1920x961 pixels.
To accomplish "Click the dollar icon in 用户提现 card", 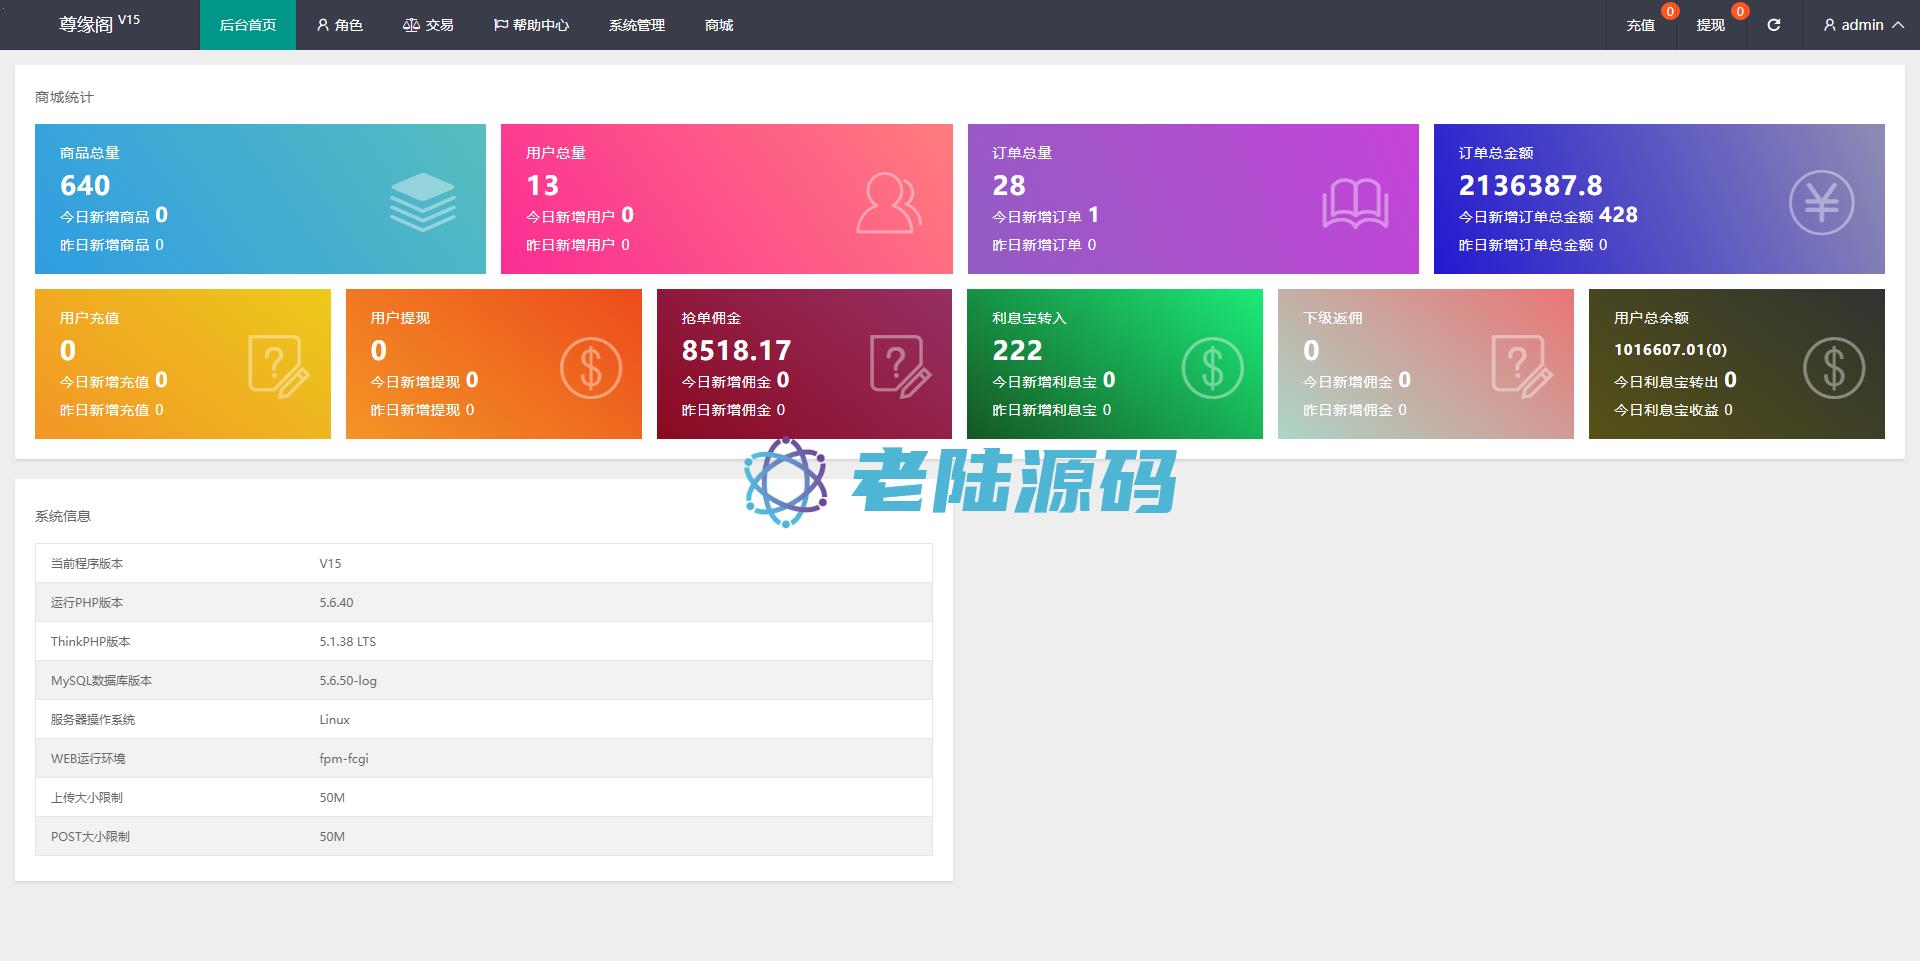I will pyautogui.click(x=590, y=368).
